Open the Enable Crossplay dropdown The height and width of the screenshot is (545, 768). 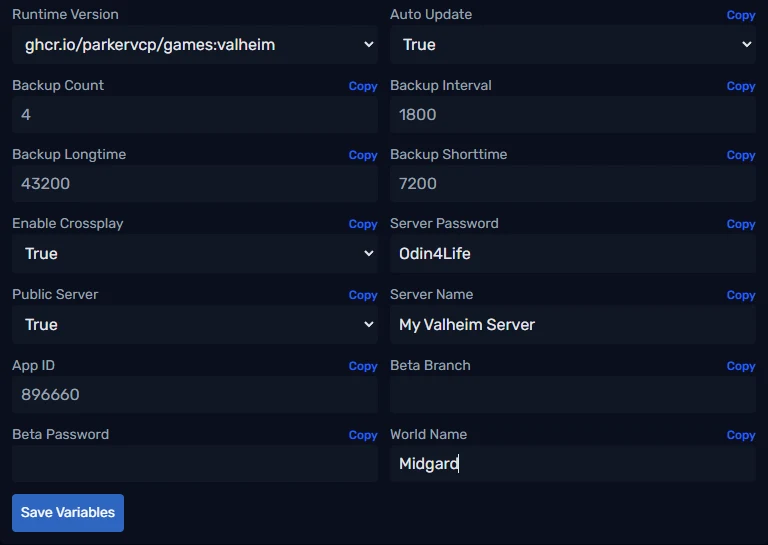point(195,254)
